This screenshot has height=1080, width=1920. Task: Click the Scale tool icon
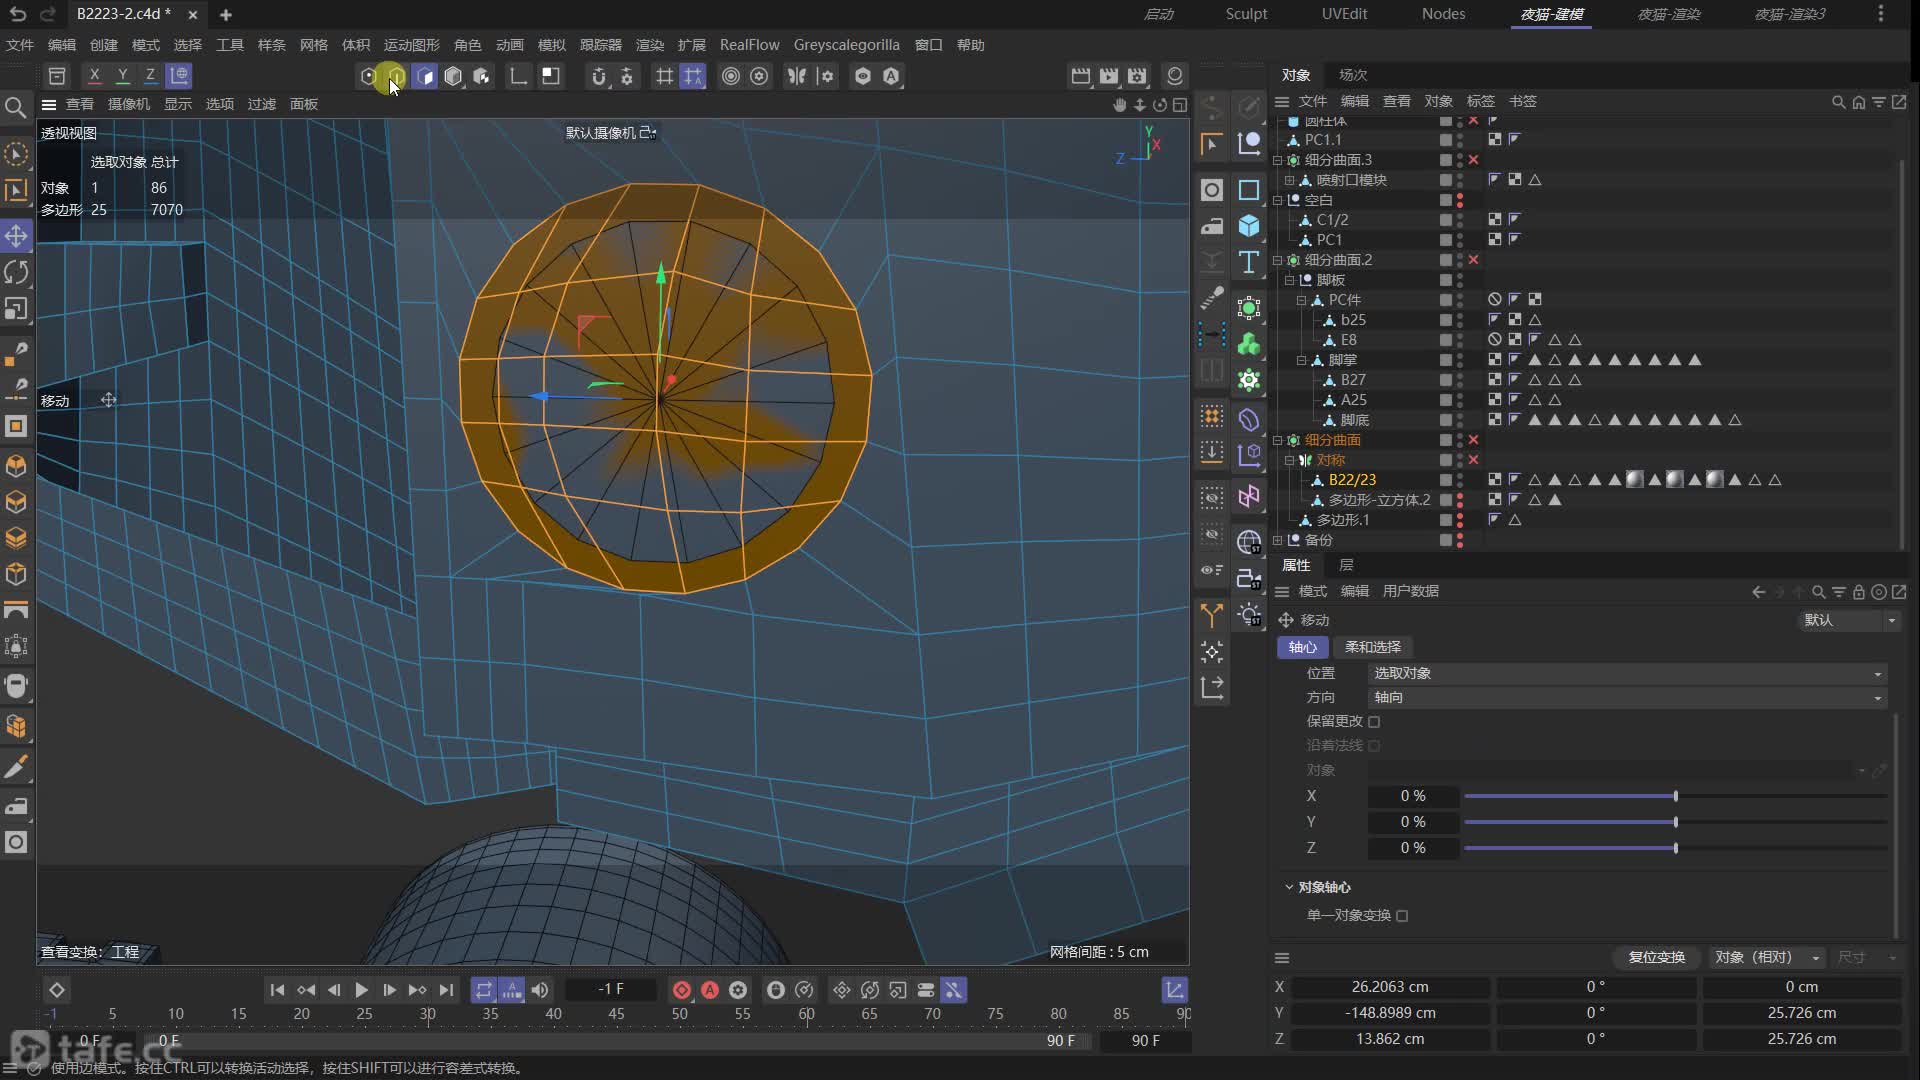(x=16, y=309)
